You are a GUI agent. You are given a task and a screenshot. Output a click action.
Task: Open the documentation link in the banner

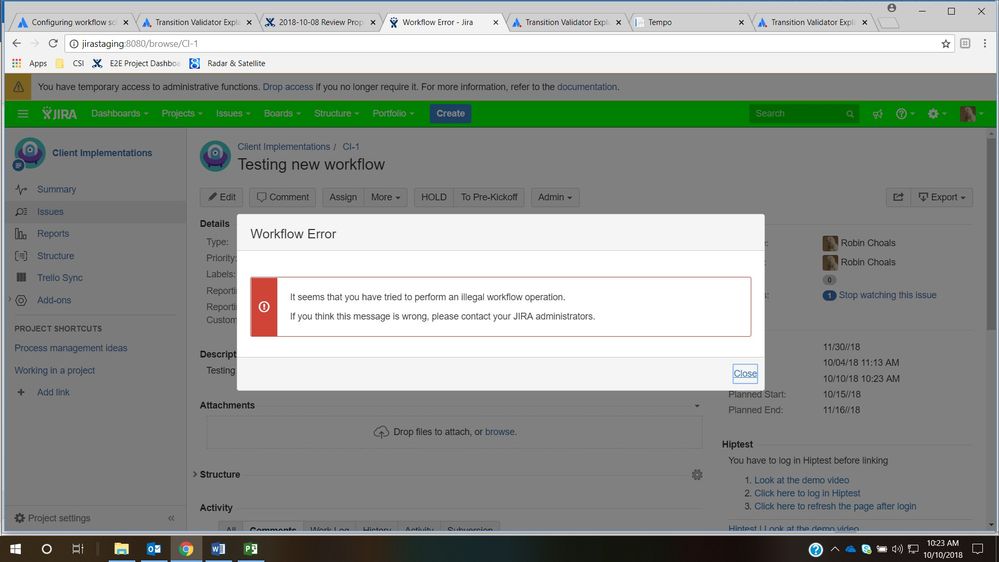pos(587,87)
